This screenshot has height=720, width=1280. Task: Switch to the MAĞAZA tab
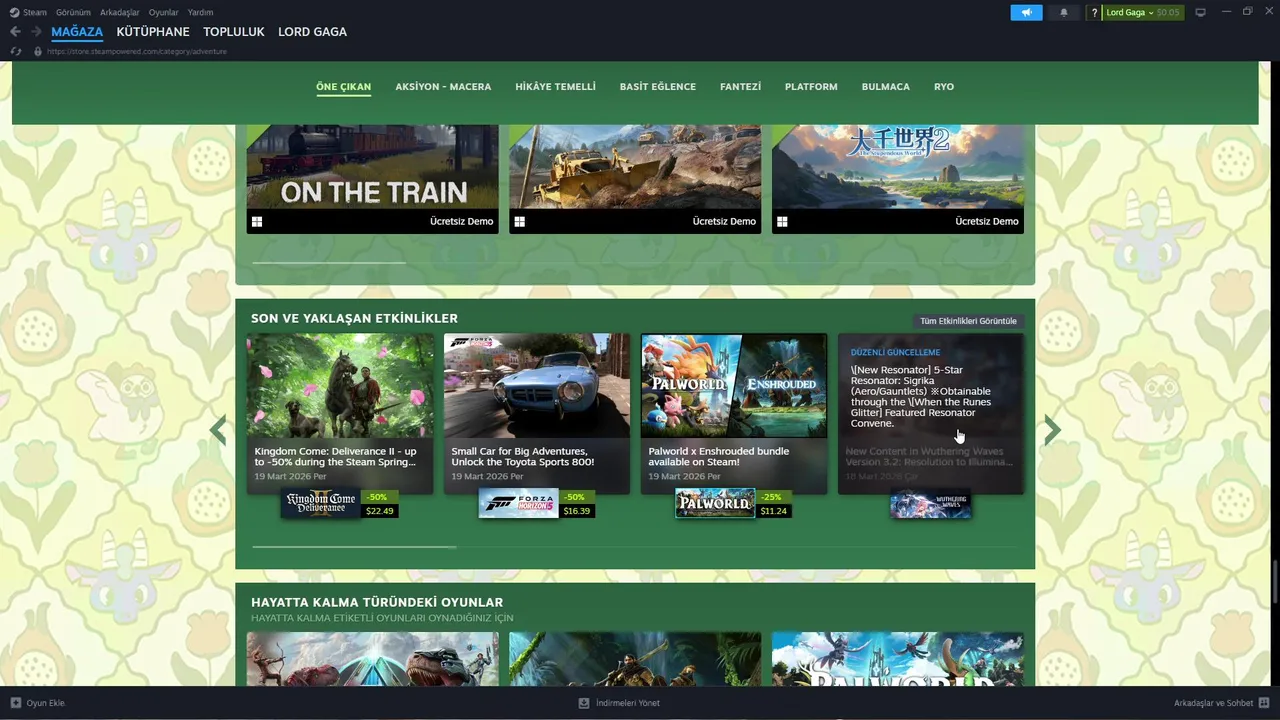pos(77,32)
